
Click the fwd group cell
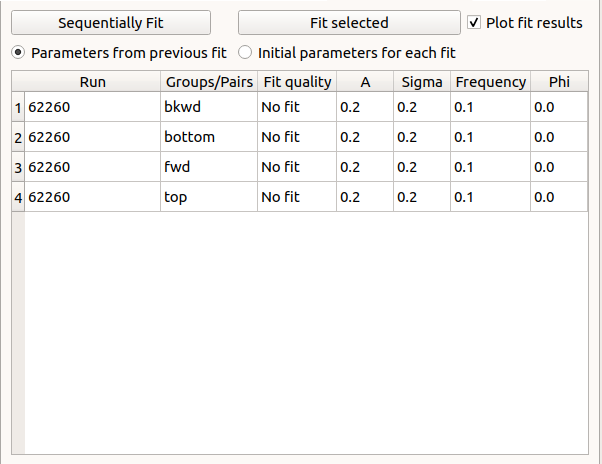point(209,167)
